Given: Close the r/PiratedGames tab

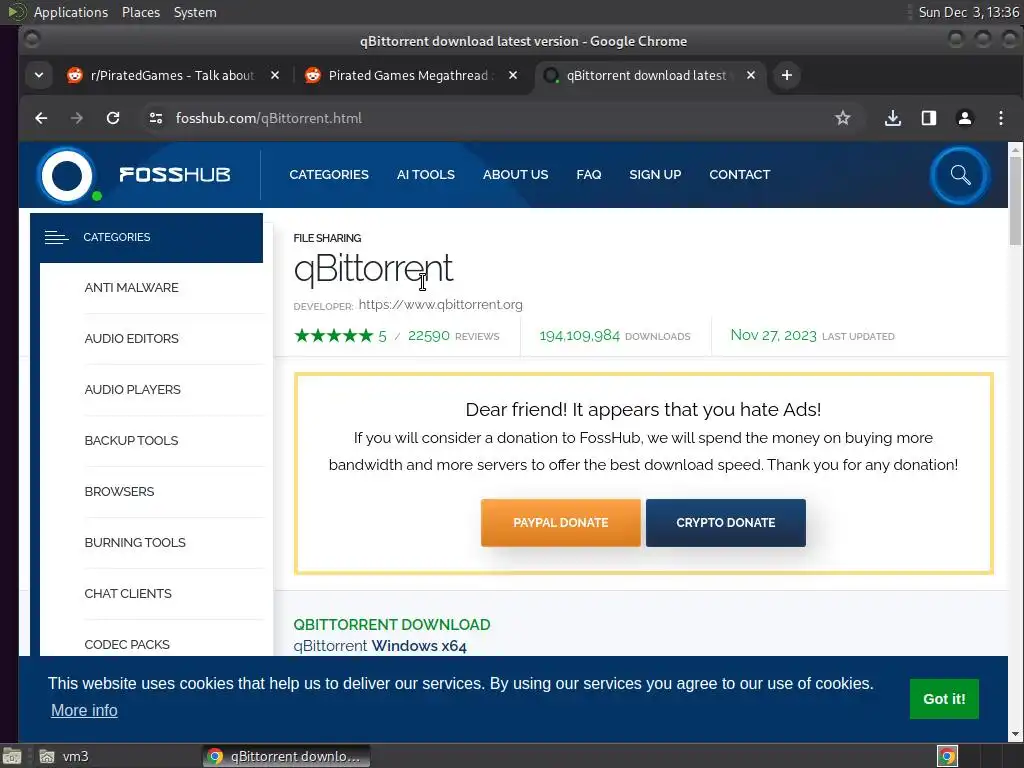Looking at the screenshot, I should [x=275, y=75].
